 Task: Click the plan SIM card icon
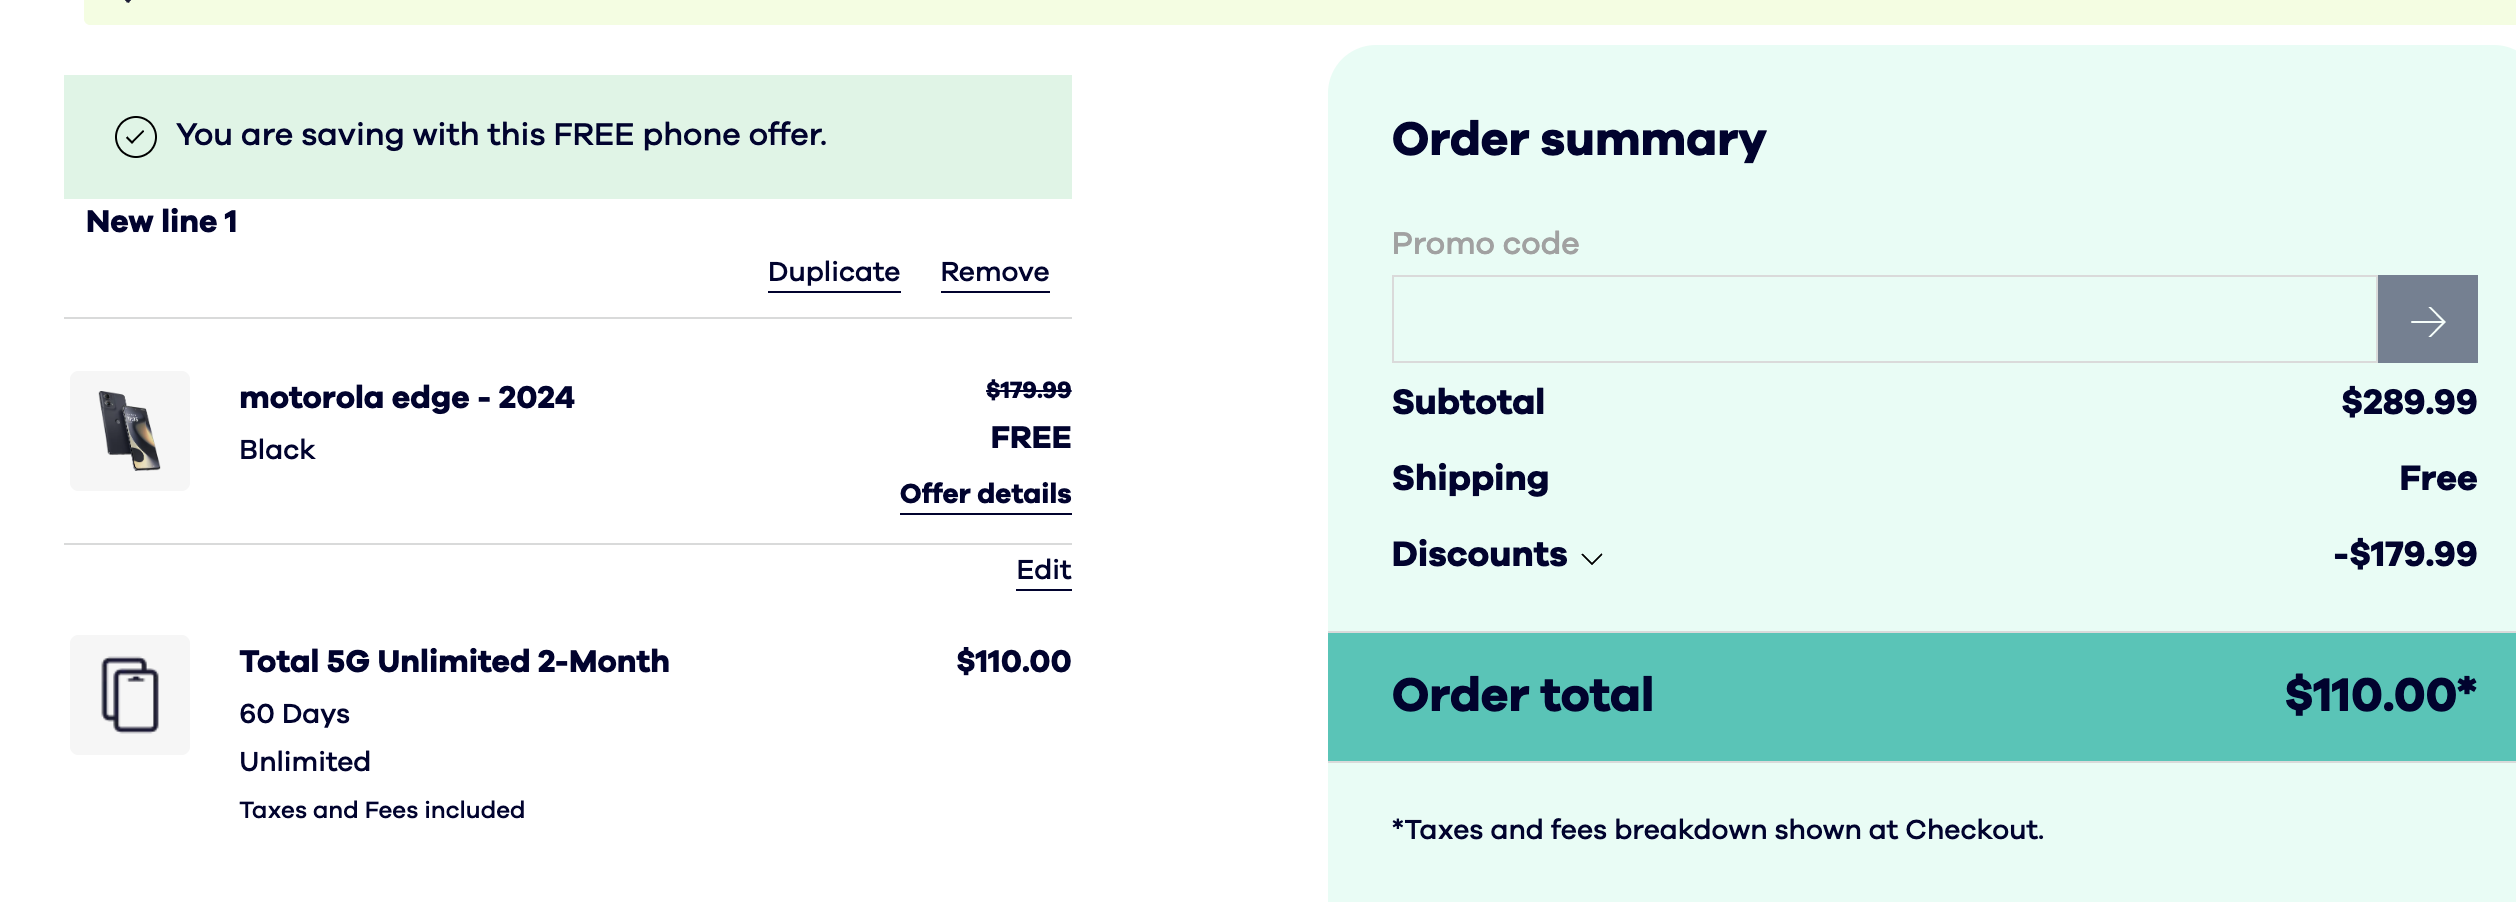[130, 695]
